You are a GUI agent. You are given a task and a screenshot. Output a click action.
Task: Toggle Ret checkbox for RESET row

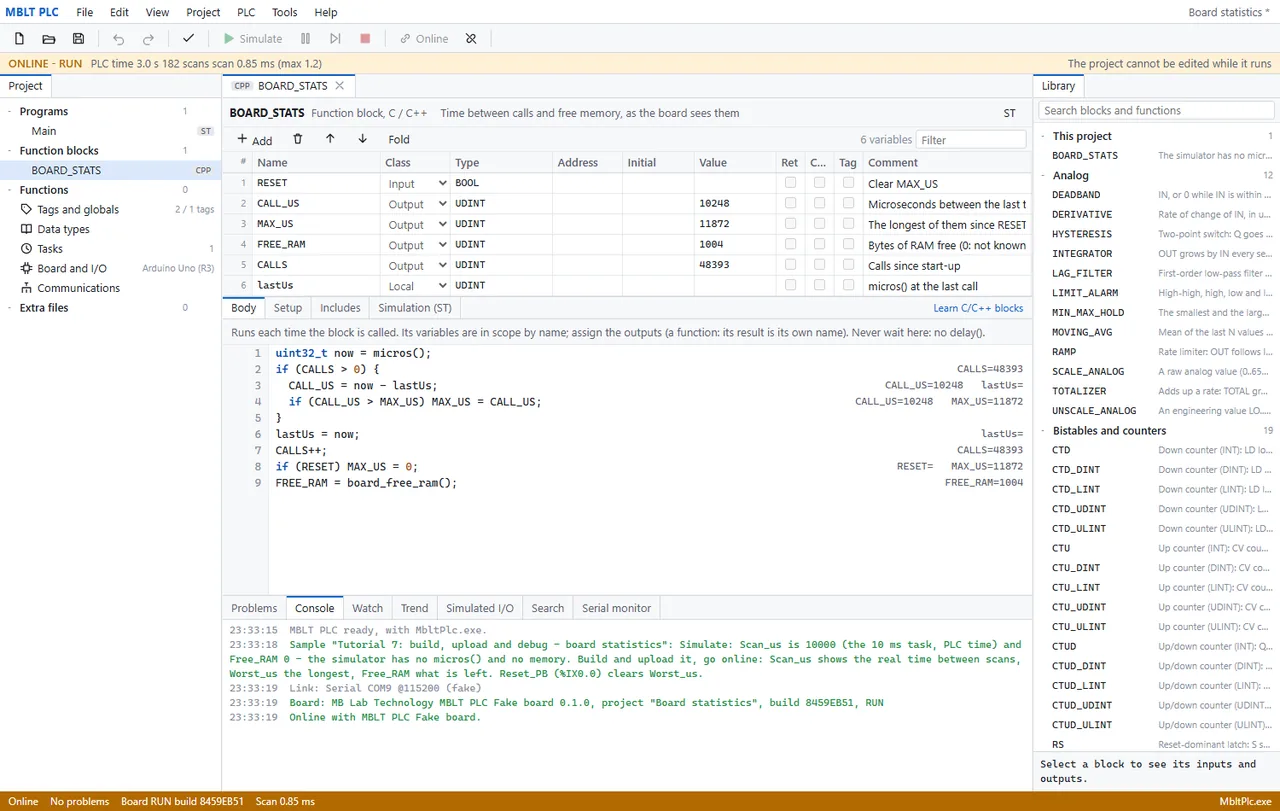pos(790,183)
